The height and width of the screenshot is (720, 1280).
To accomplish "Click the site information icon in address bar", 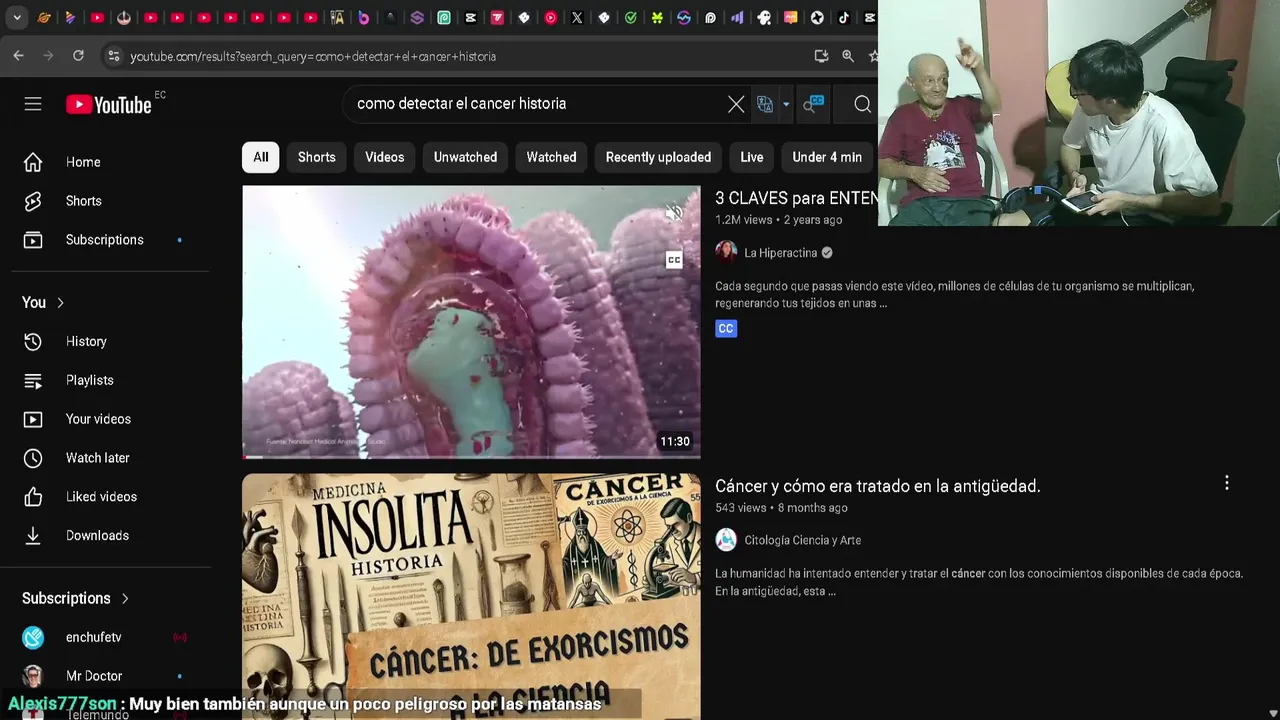I will 113,56.
